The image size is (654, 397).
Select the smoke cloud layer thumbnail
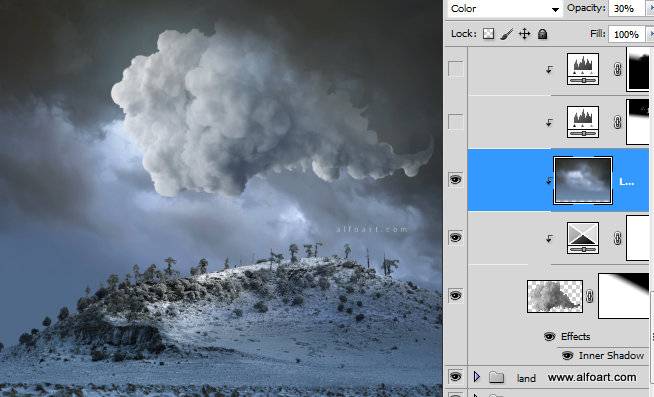coord(555,296)
